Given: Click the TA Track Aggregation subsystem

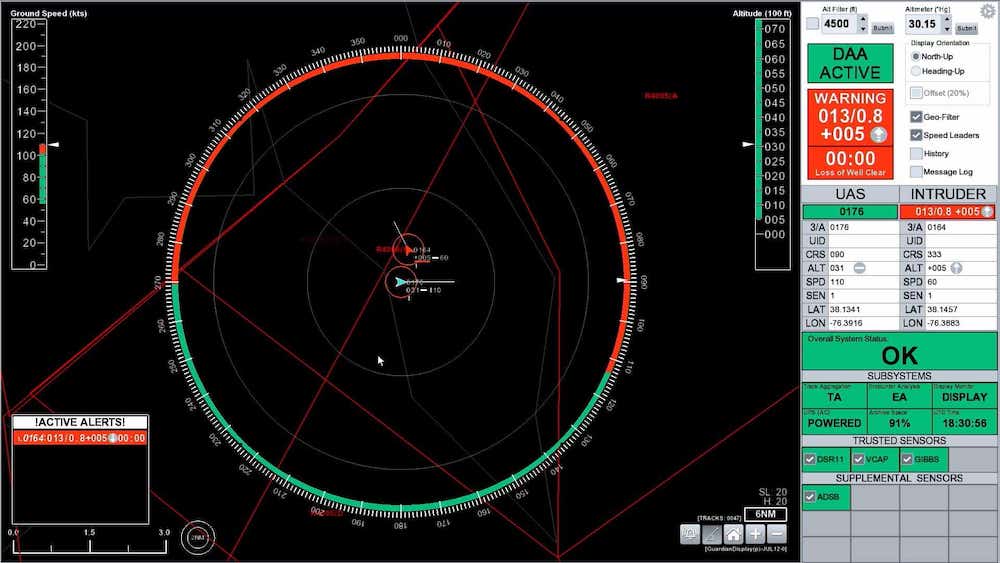Looking at the screenshot, I should (834, 395).
